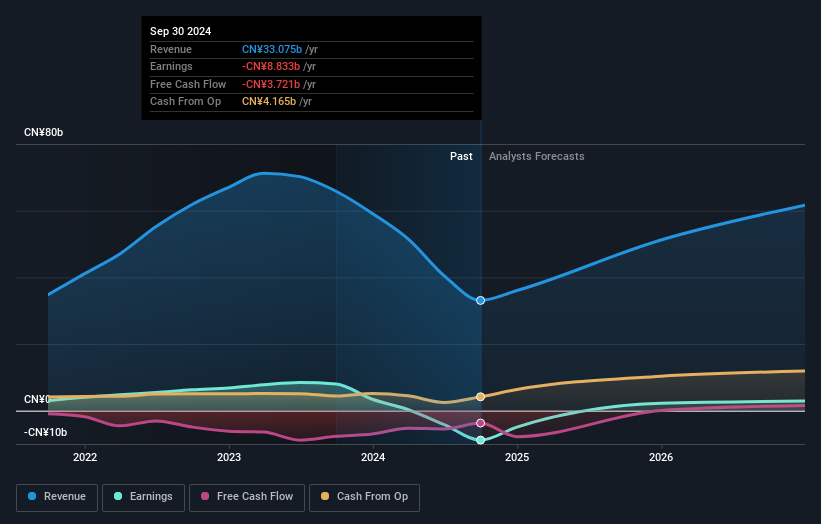Click the blue Revenue legend dot

[x=32, y=496]
